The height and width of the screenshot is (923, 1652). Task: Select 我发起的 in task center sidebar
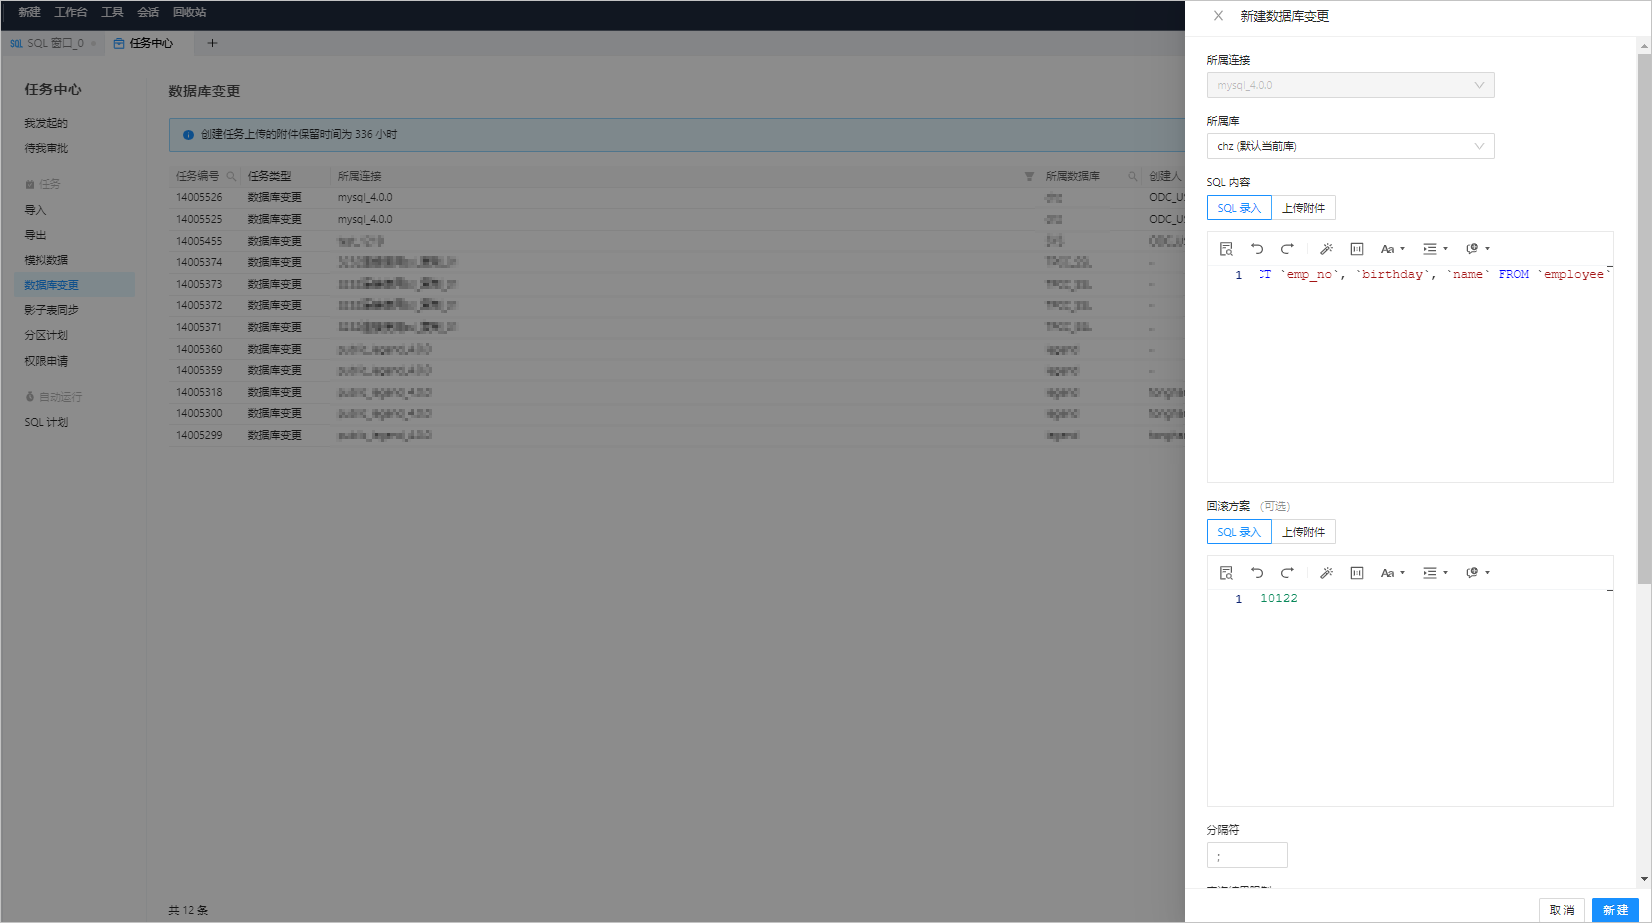point(46,123)
